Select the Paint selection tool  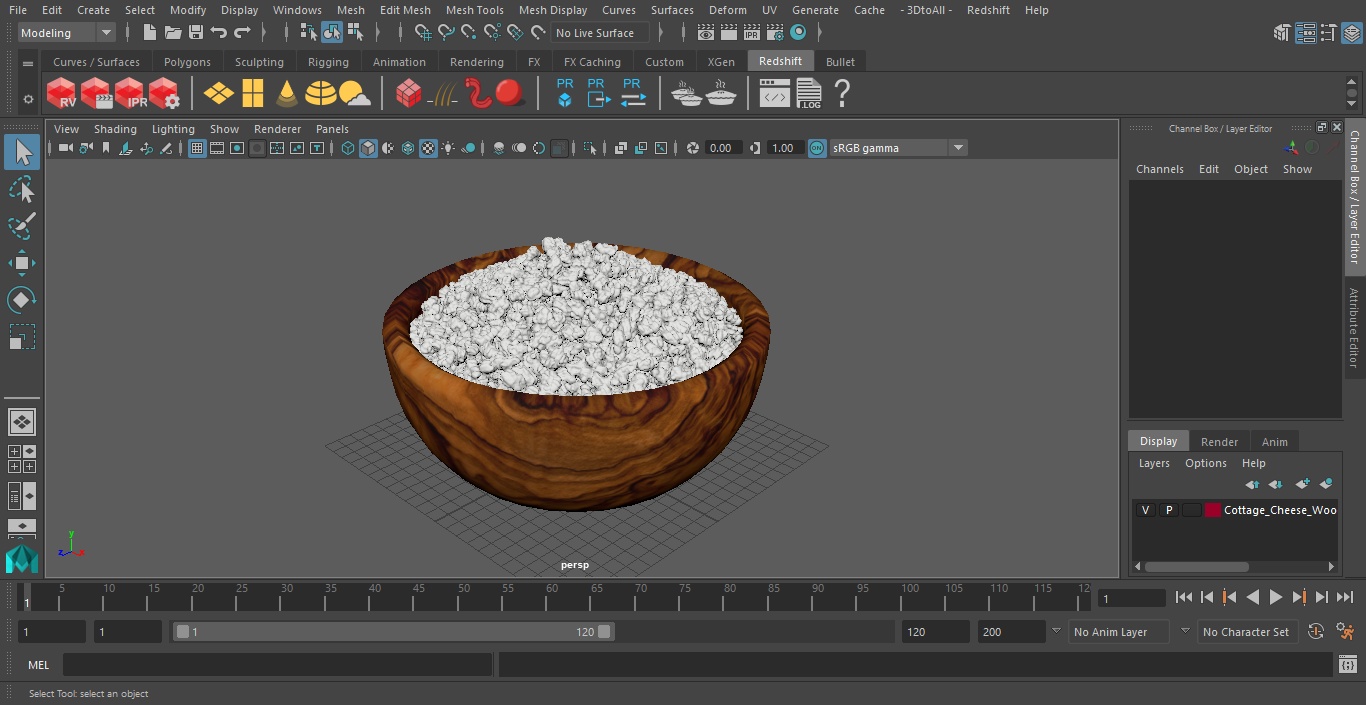(21, 226)
